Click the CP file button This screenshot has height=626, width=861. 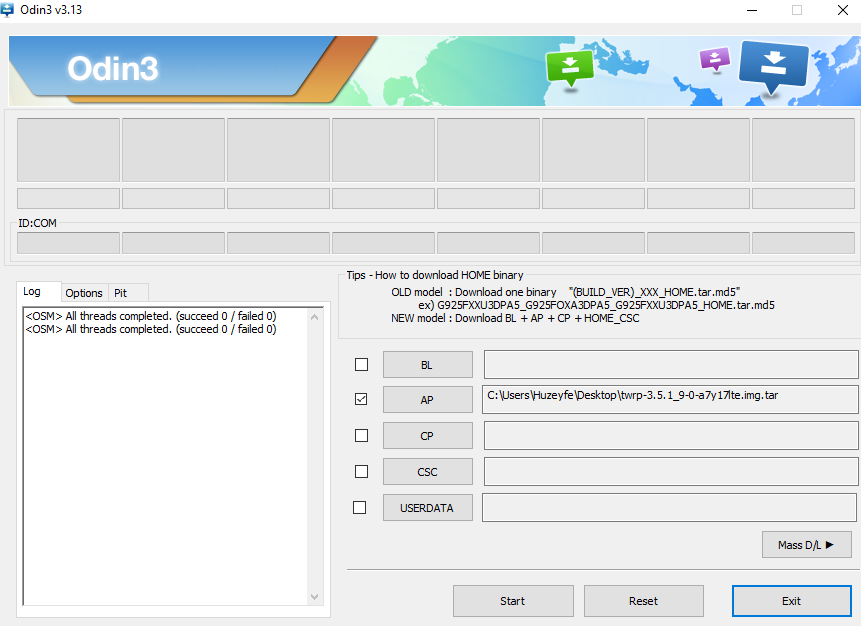click(427, 435)
